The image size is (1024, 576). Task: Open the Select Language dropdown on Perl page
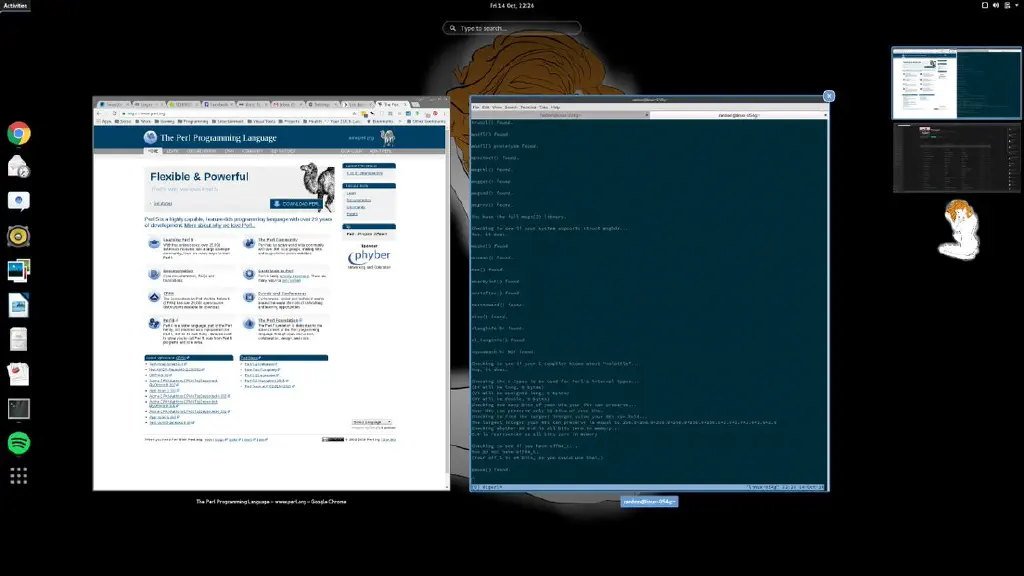[x=372, y=422]
